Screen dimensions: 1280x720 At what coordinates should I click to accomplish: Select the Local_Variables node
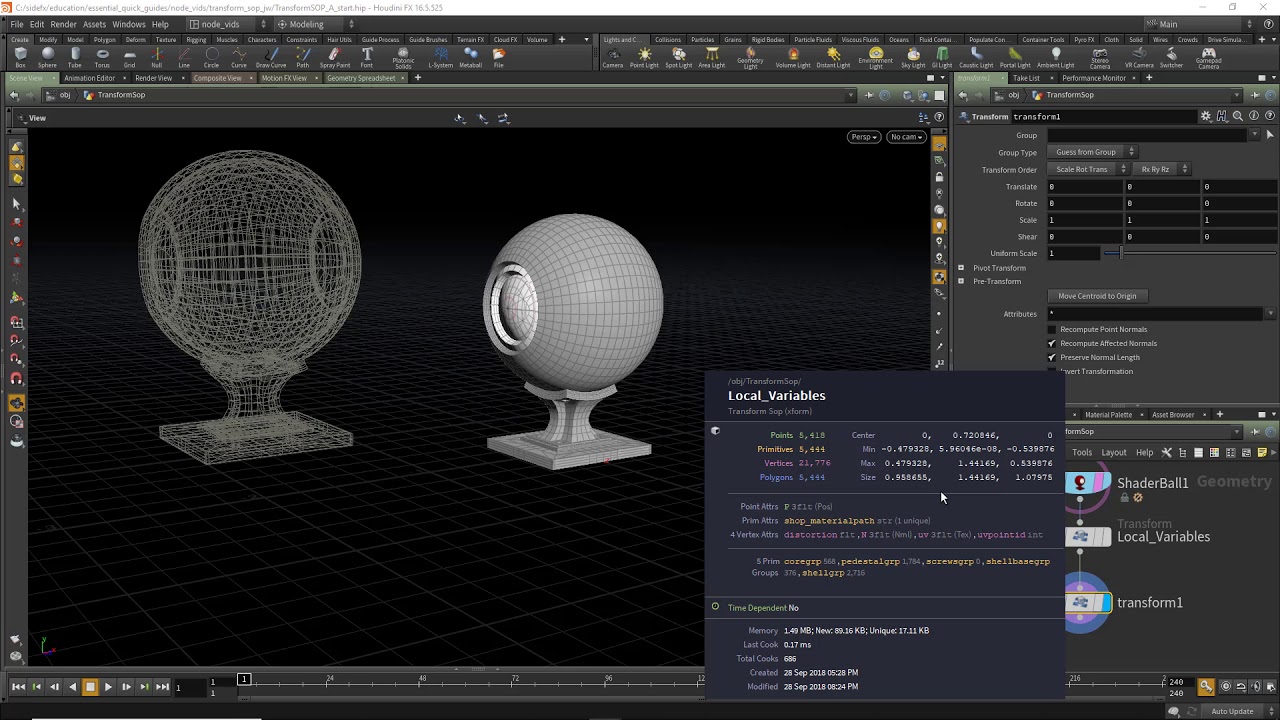click(1088, 536)
